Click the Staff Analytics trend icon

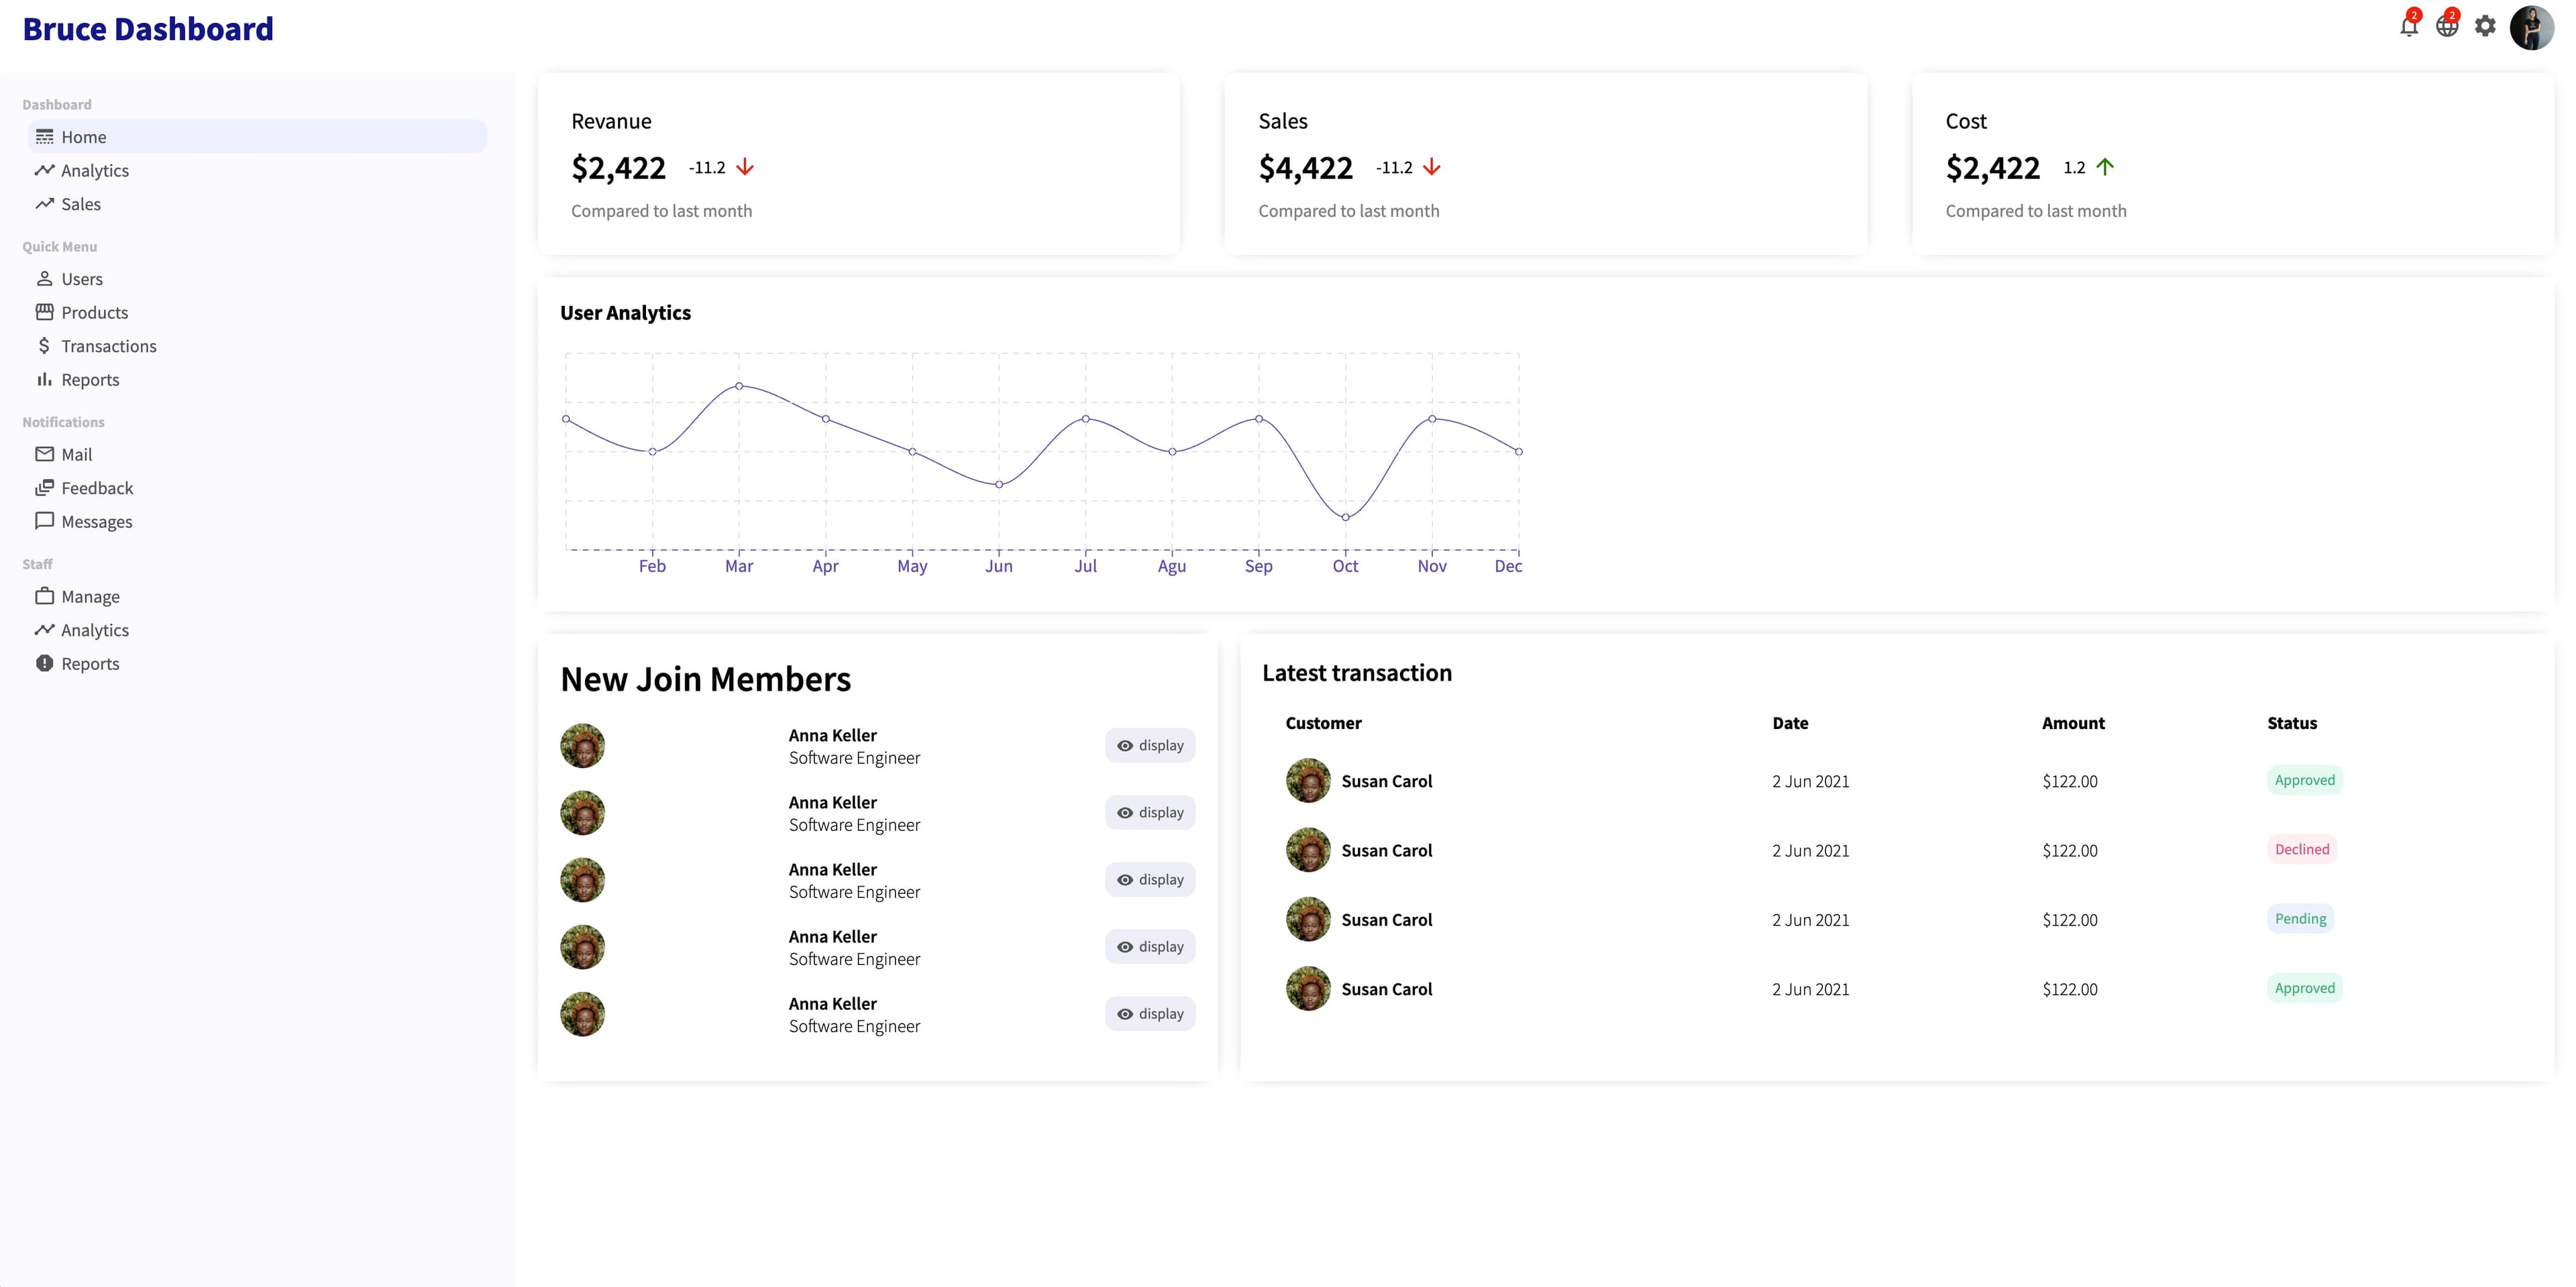[x=44, y=630]
